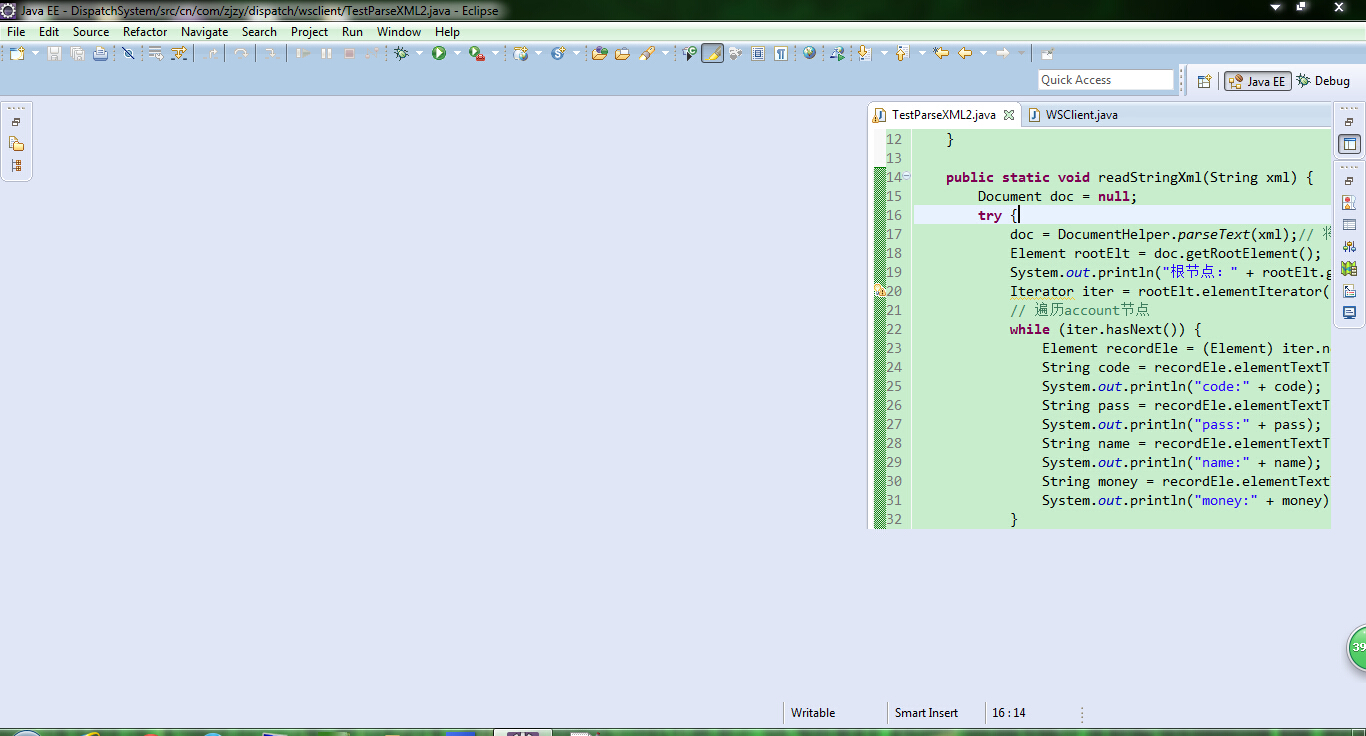Screen dimensions: 1366x736
Task: Run the program with green Run button
Action: [x=439, y=54]
